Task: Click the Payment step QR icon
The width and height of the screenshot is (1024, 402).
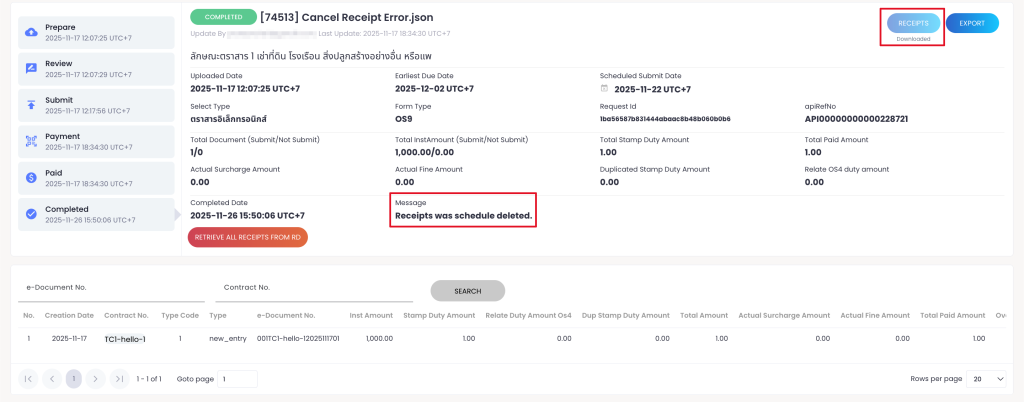Action: click(x=31, y=141)
